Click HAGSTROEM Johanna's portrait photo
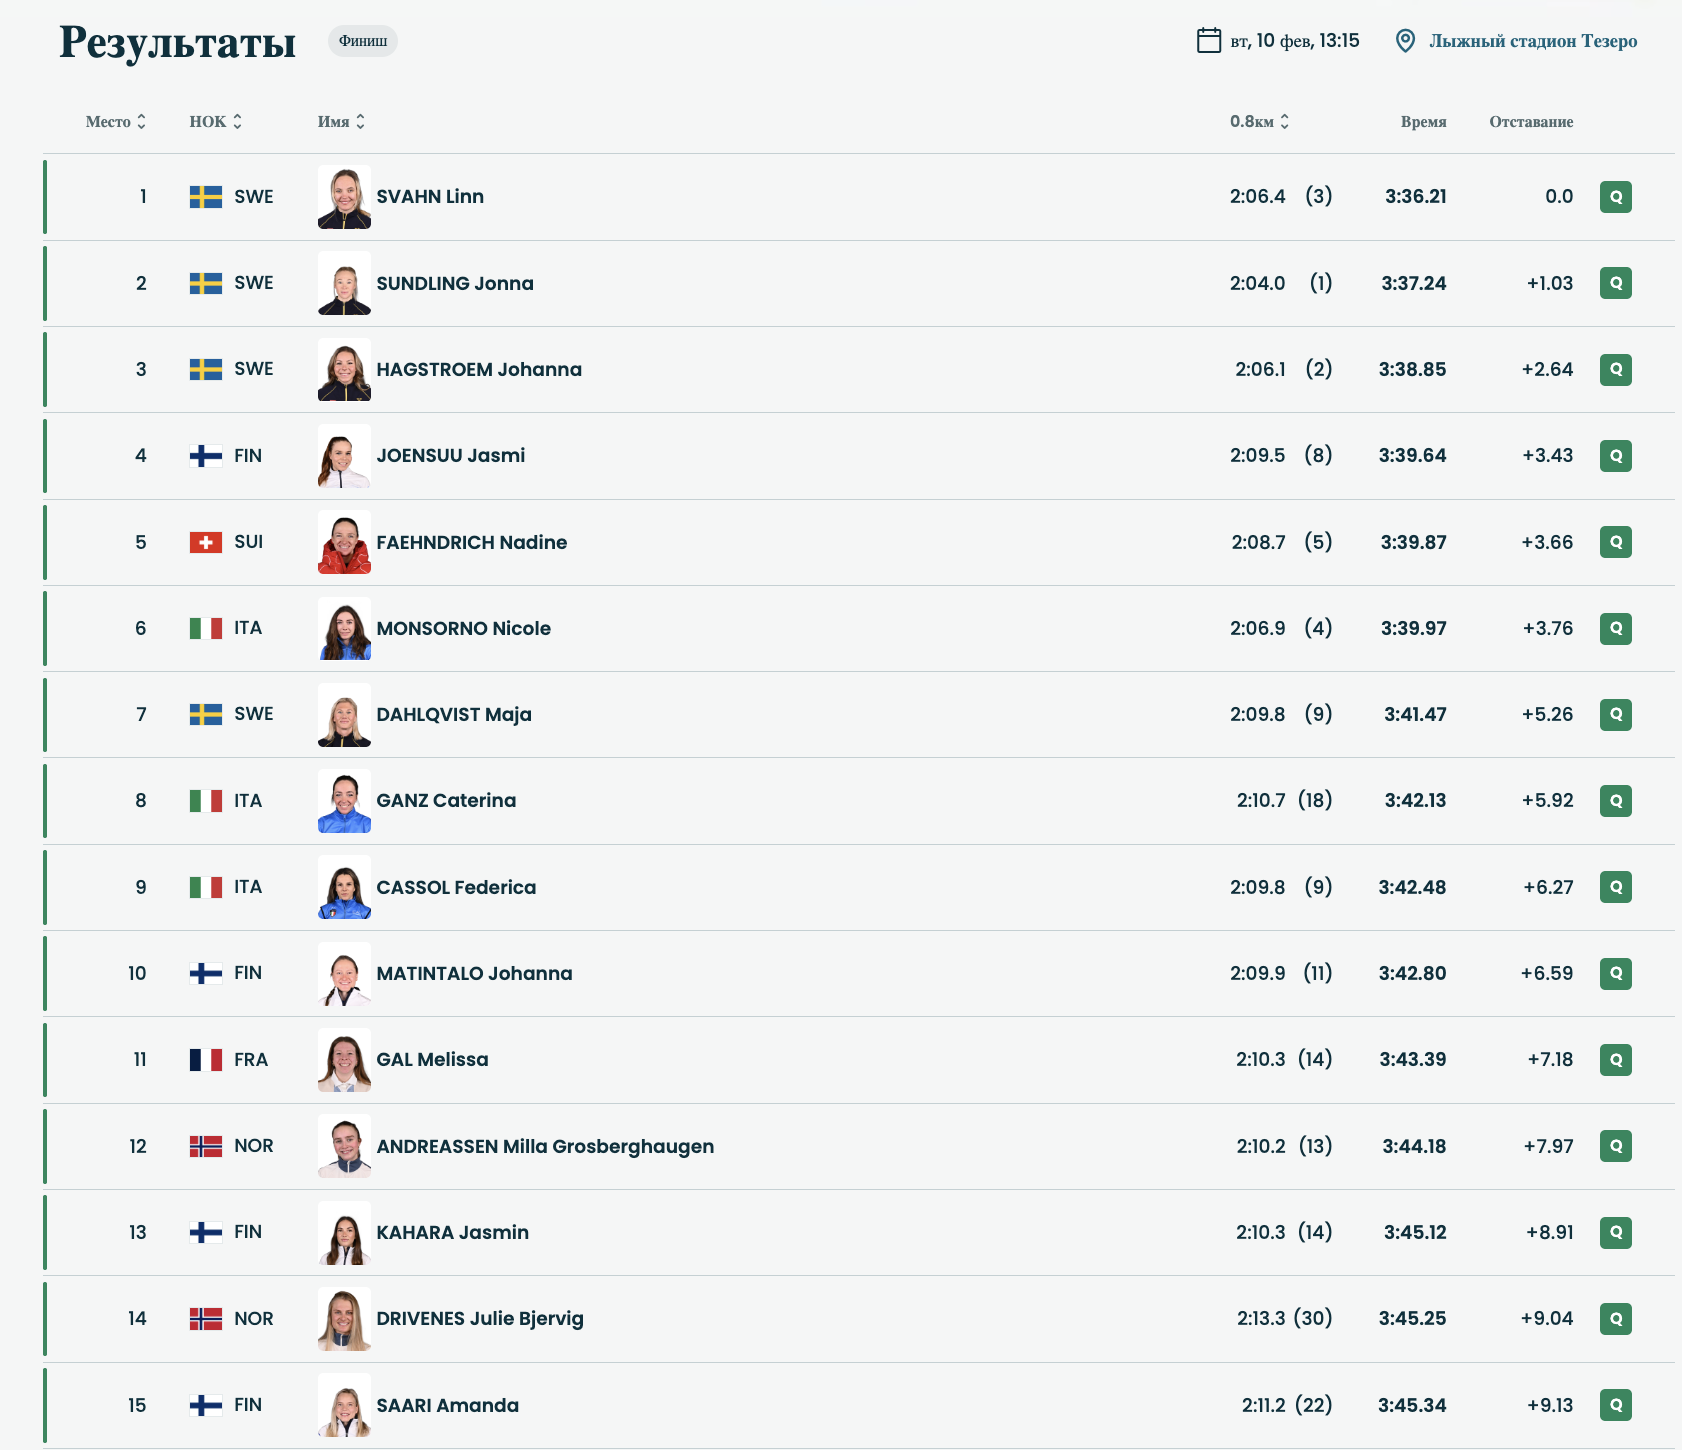Viewport: 1682px width, 1450px height. click(344, 370)
